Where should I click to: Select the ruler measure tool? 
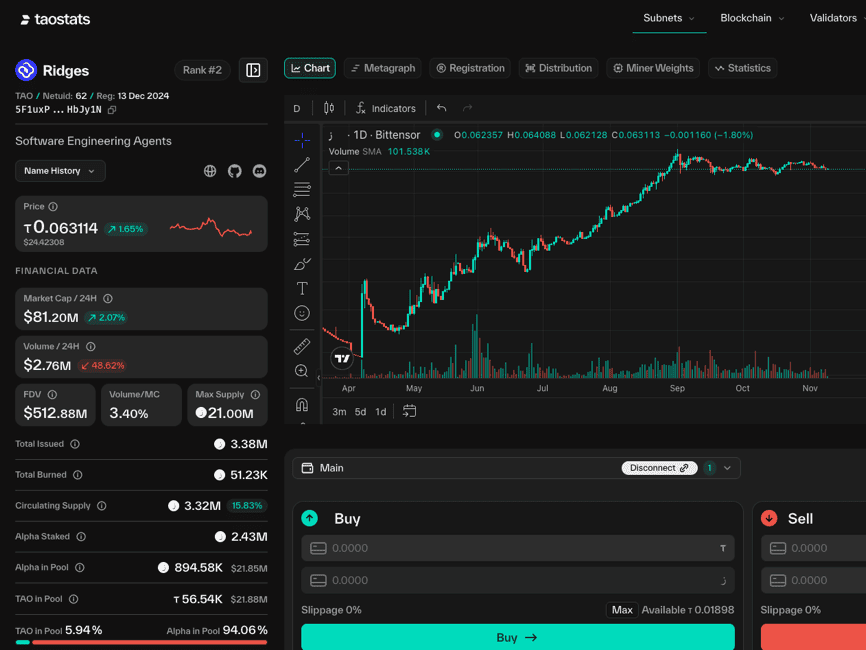point(302,346)
